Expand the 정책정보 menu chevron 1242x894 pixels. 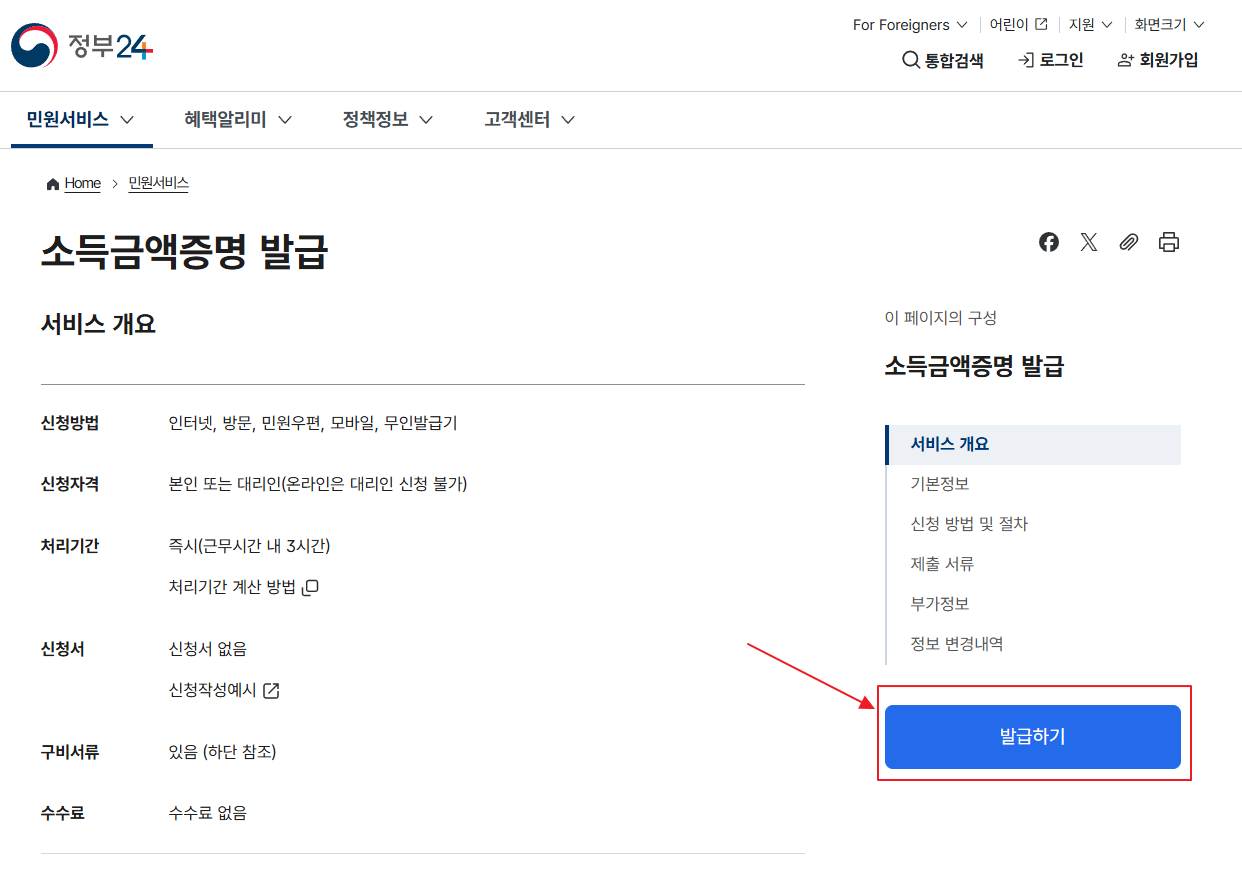[x=426, y=120]
